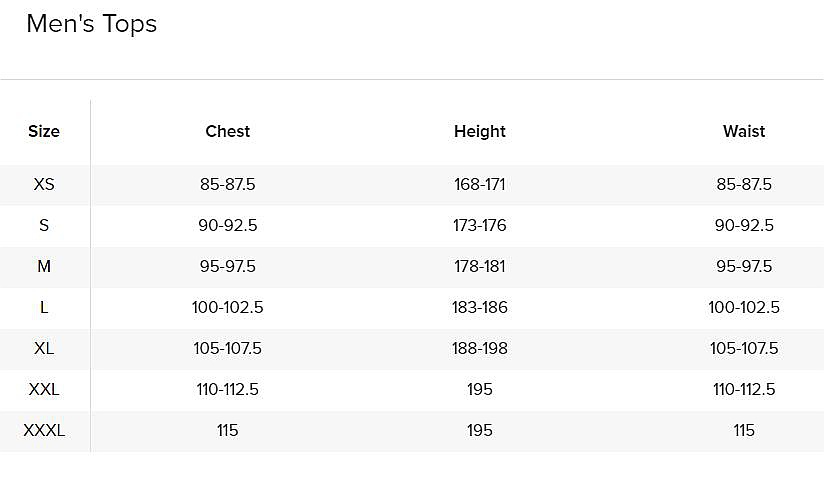Select the M size row label
824x479 pixels.
click(x=44, y=267)
